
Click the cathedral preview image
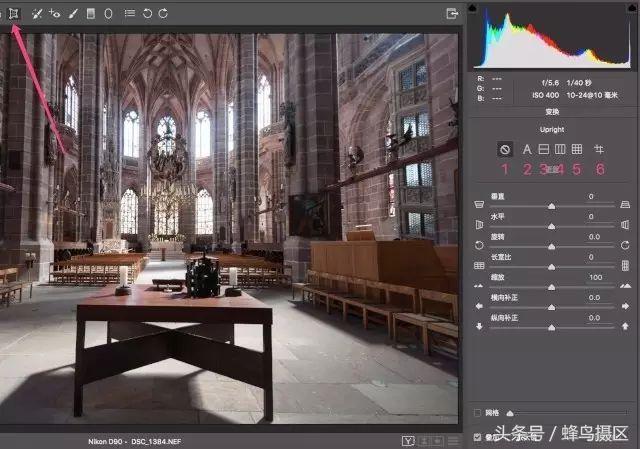tap(229, 229)
